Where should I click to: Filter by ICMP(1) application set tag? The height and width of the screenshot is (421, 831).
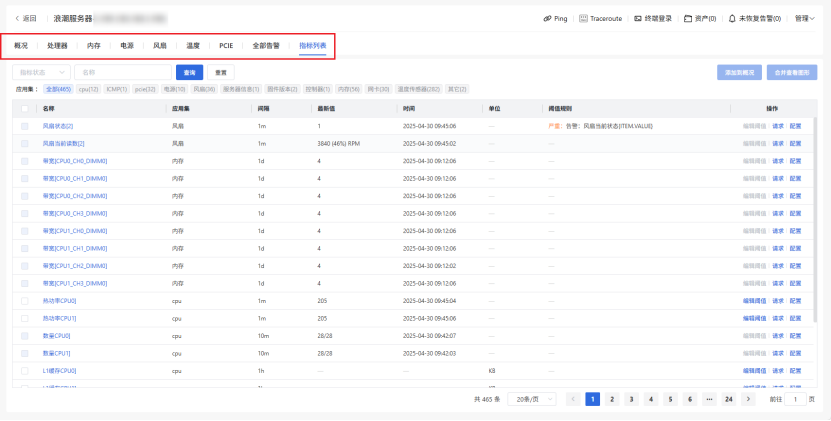click(117, 89)
